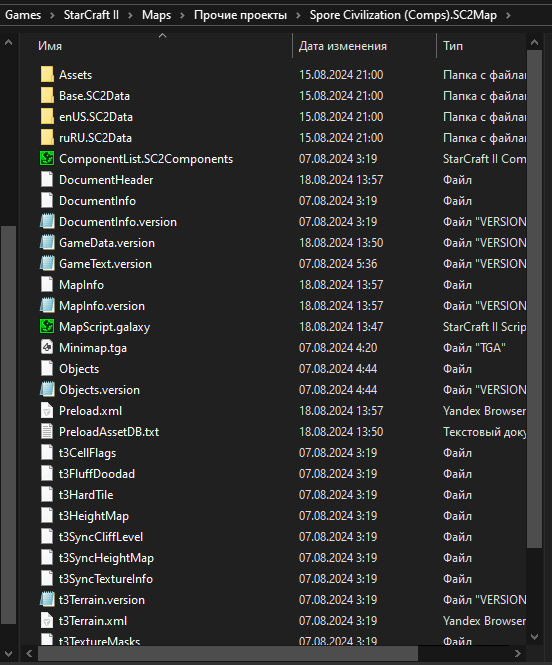The width and height of the screenshot is (552, 665).
Task: Click the 07.08.2024 4:20 date cell
Action: pyautogui.click(x=338, y=348)
